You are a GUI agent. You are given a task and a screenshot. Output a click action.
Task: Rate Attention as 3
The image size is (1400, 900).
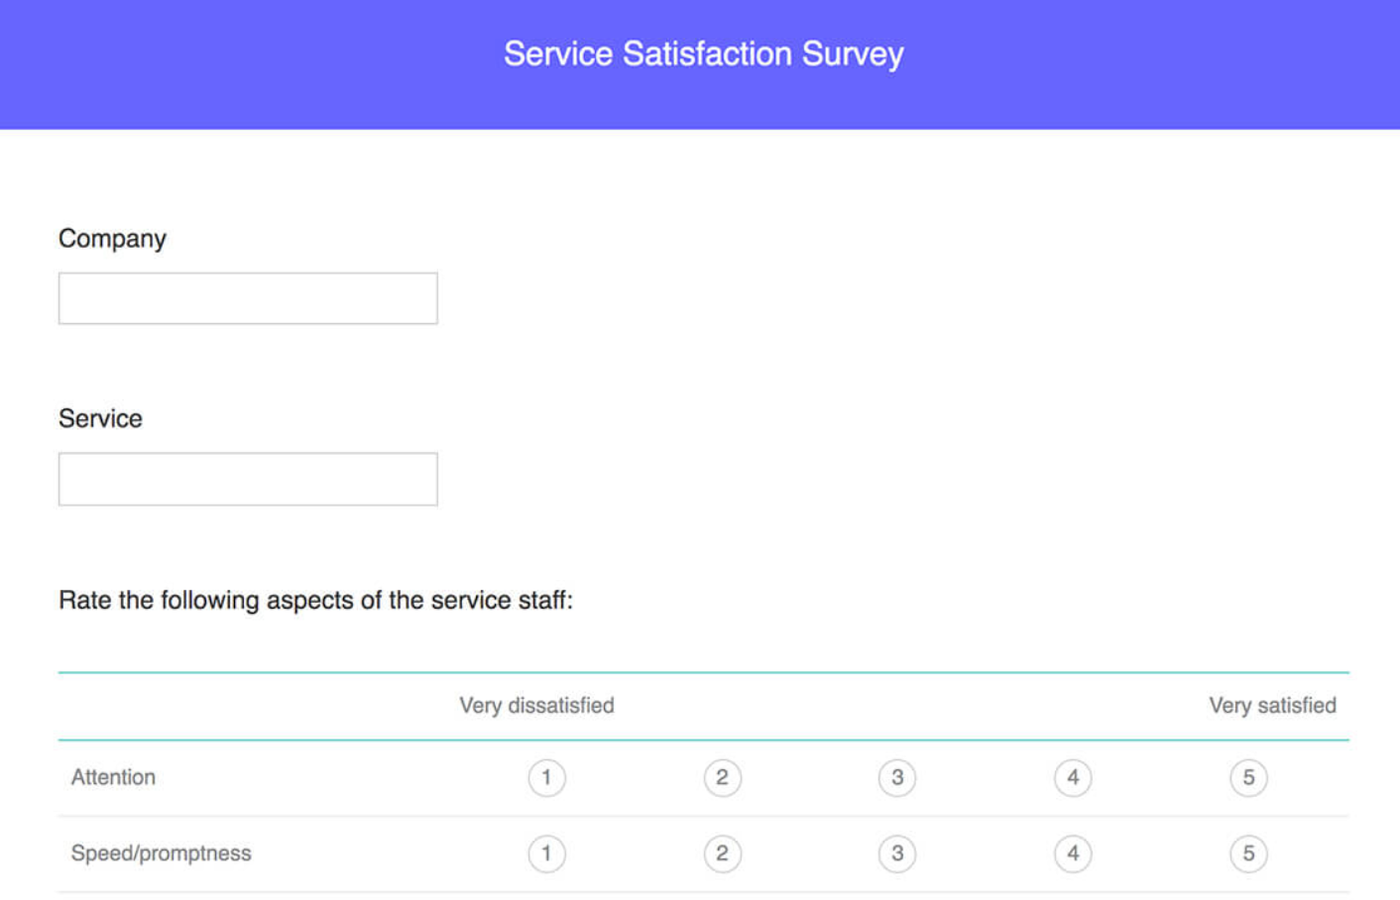pyautogui.click(x=897, y=778)
